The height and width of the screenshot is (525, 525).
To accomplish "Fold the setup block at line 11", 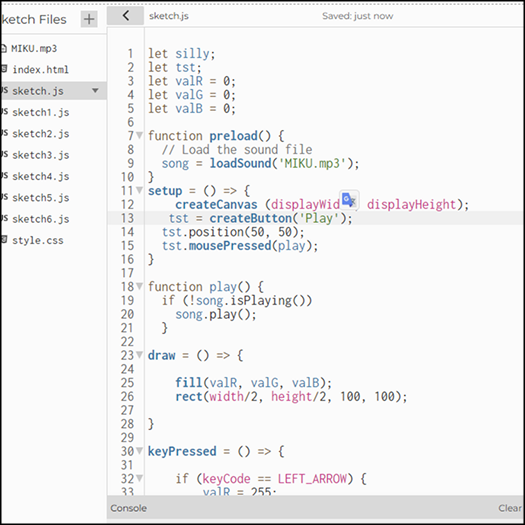I will (x=139, y=191).
